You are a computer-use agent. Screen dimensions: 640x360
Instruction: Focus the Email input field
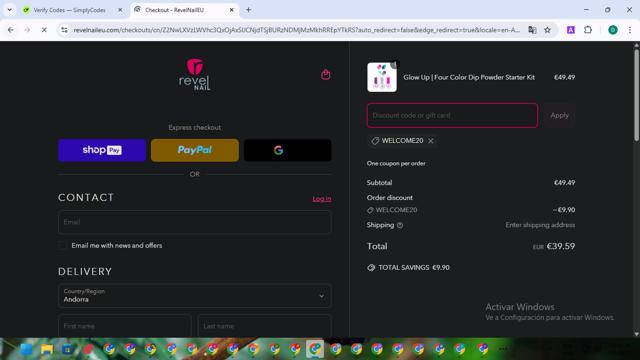[x=195, y=222]
